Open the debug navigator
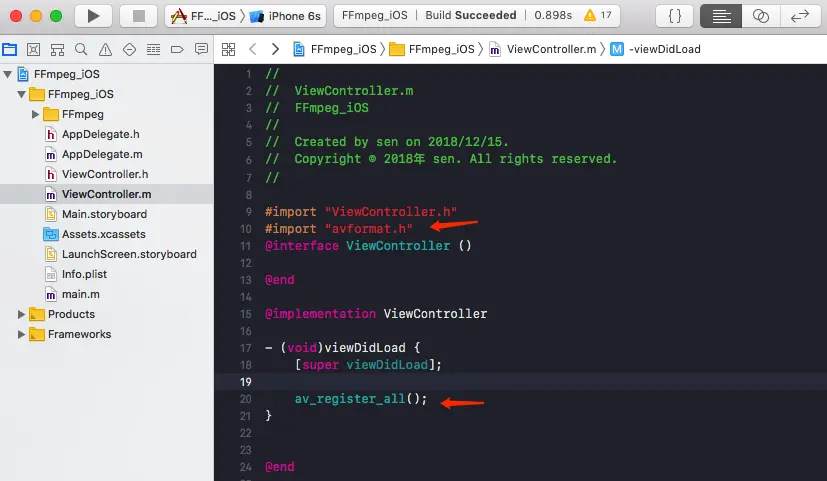 point(153,50)
